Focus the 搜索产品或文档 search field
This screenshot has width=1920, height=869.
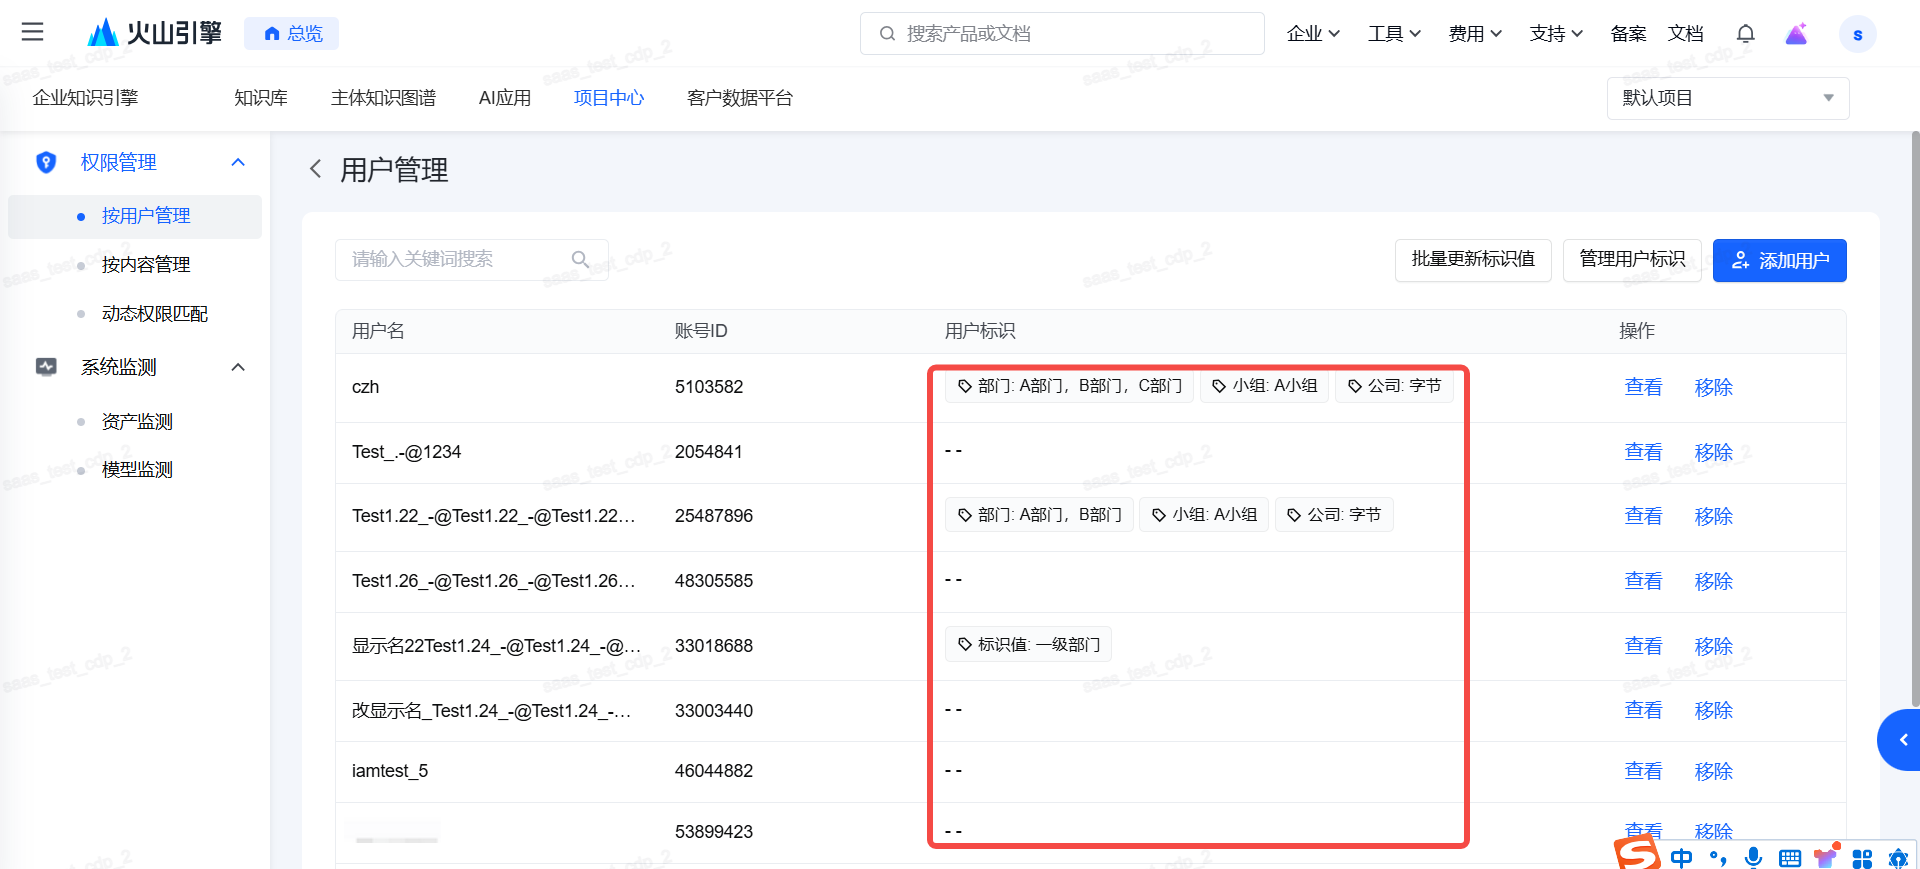click(1062, 34)
